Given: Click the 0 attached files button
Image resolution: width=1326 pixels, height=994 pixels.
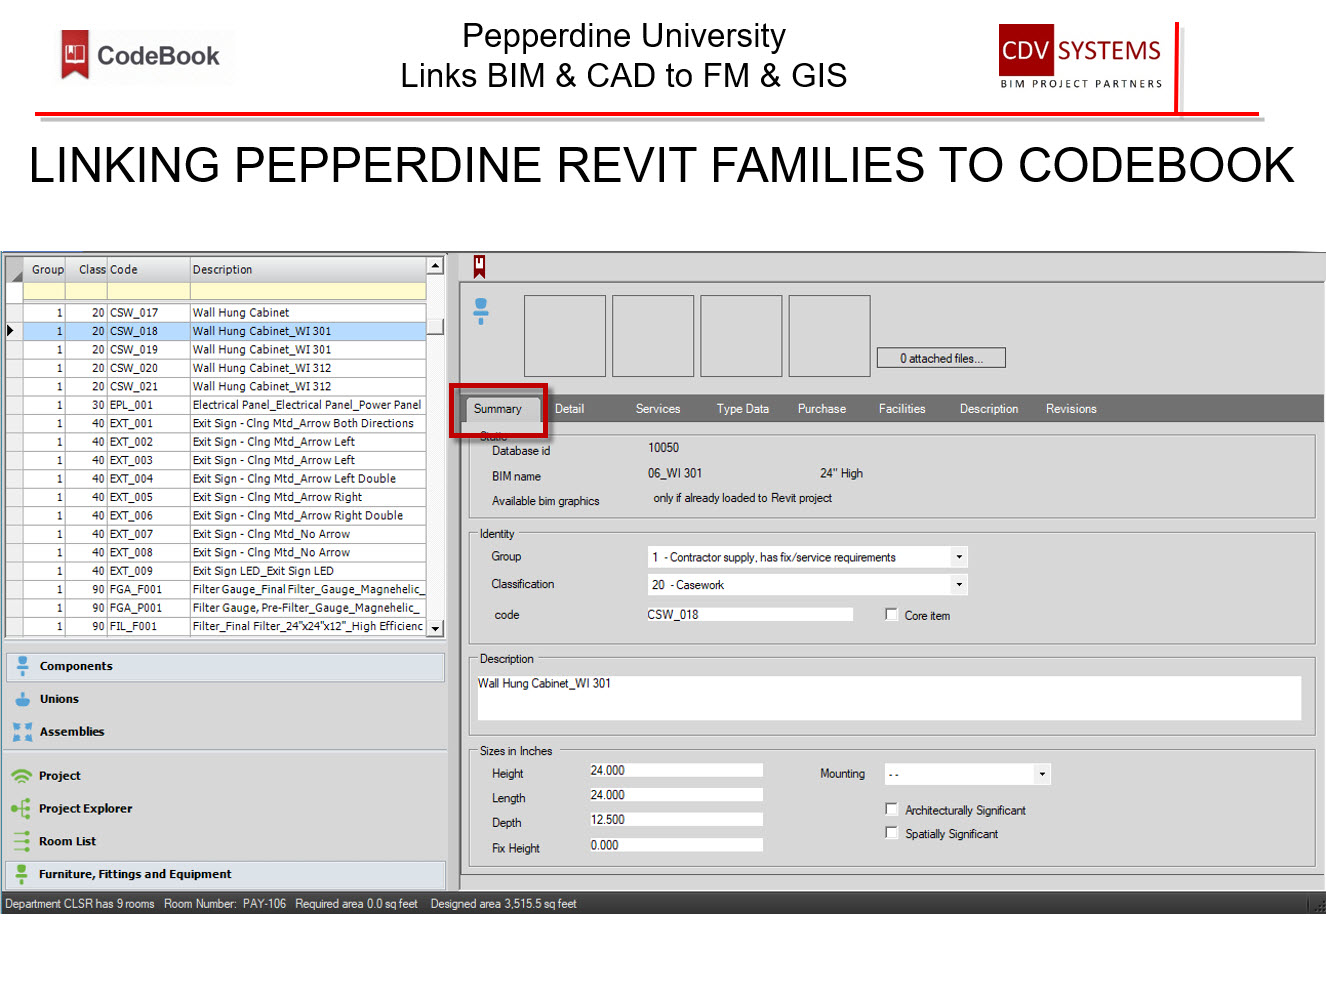Looking at the screenshot, I should [941, 358].
